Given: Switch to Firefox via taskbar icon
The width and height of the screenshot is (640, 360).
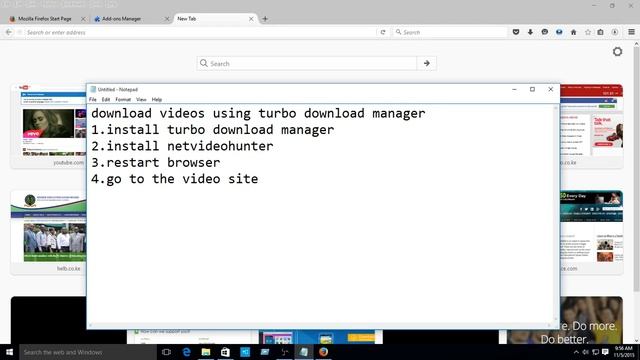Looking at the screenshot, I should (323, 352).
